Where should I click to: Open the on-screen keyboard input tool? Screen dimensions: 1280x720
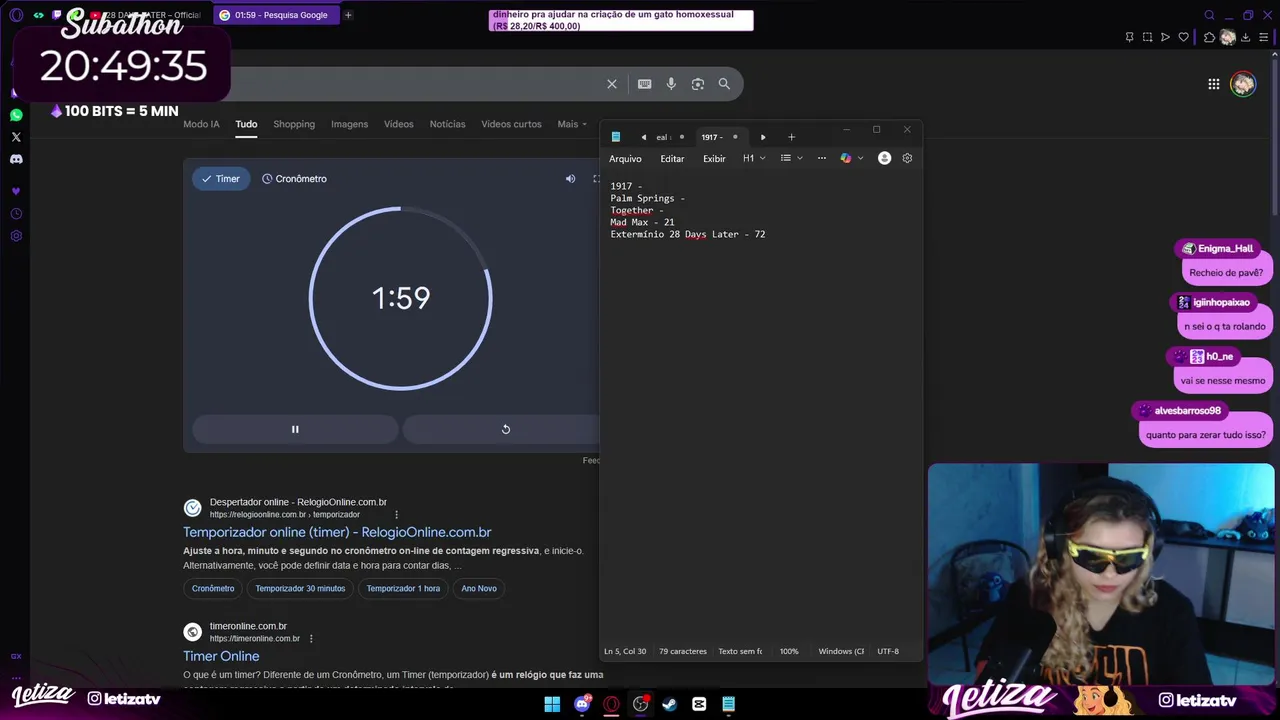(645, 84)
